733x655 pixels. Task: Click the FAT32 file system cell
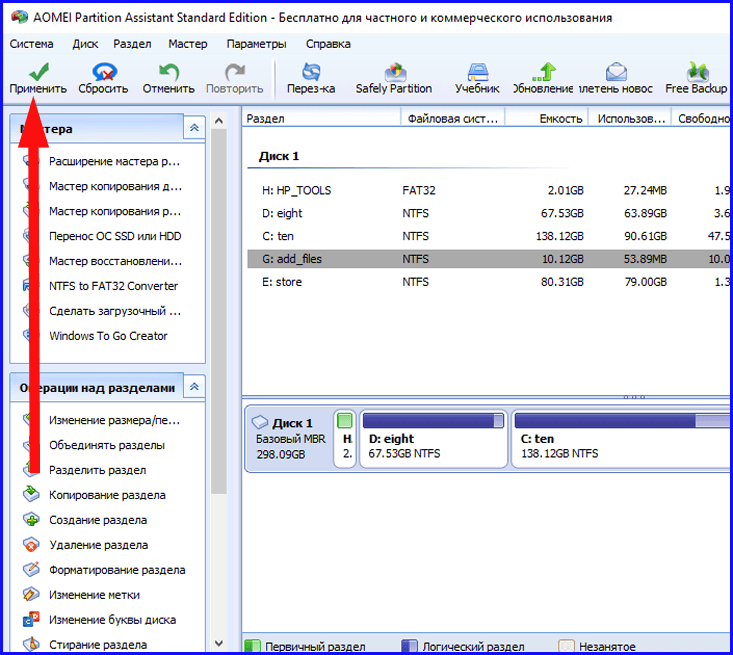tap(419, 190)
